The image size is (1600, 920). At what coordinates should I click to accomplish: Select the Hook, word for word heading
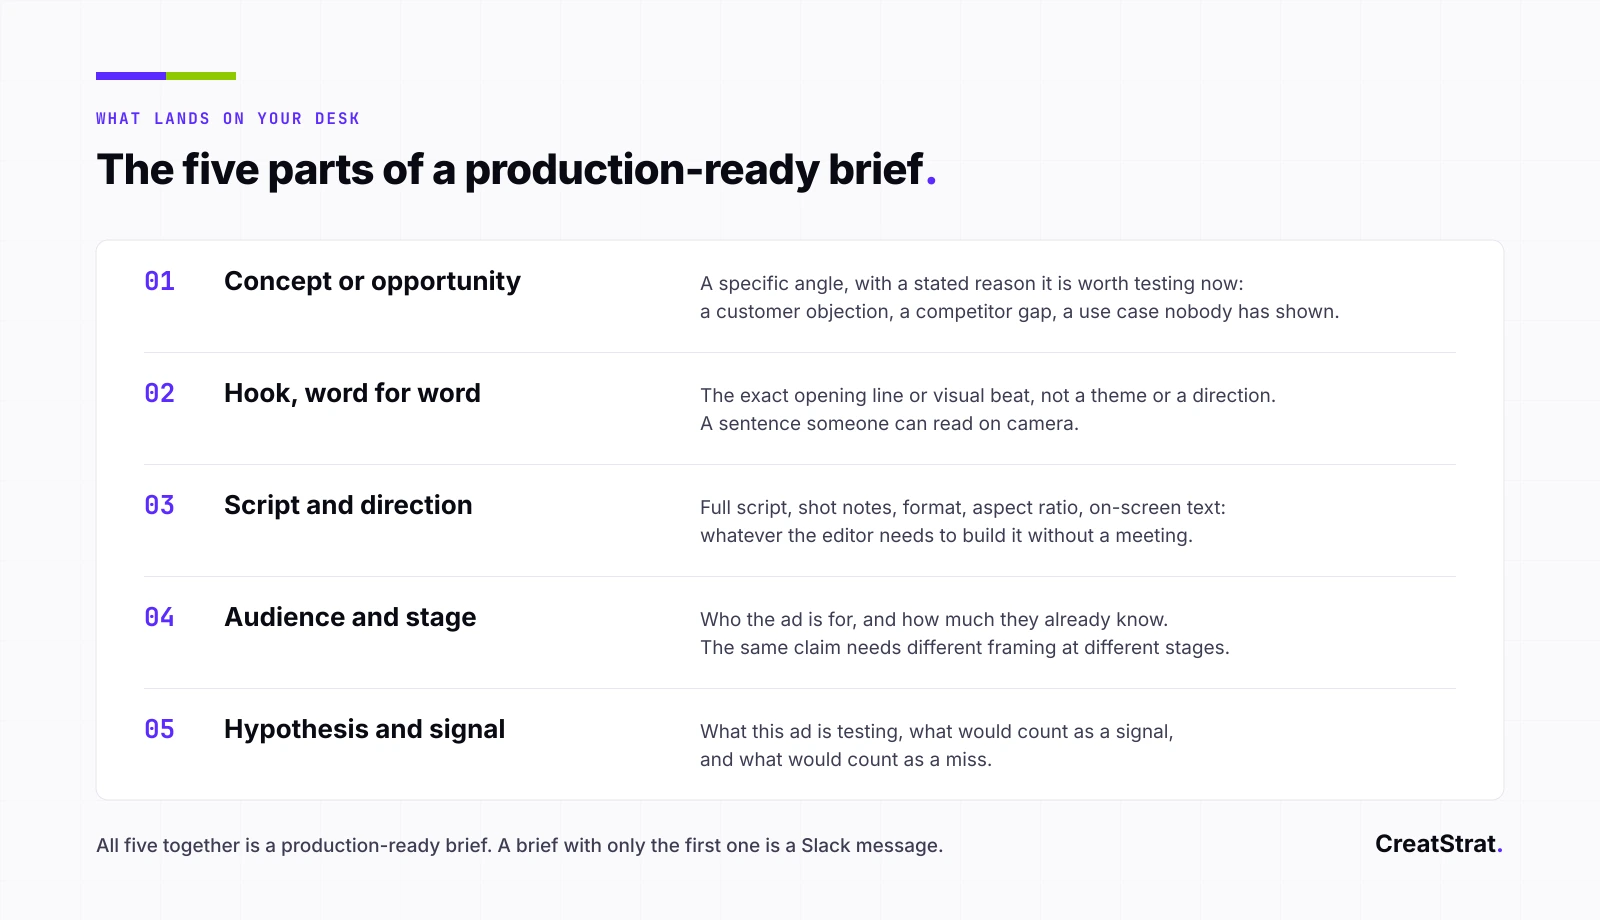(x=352, y=393)
